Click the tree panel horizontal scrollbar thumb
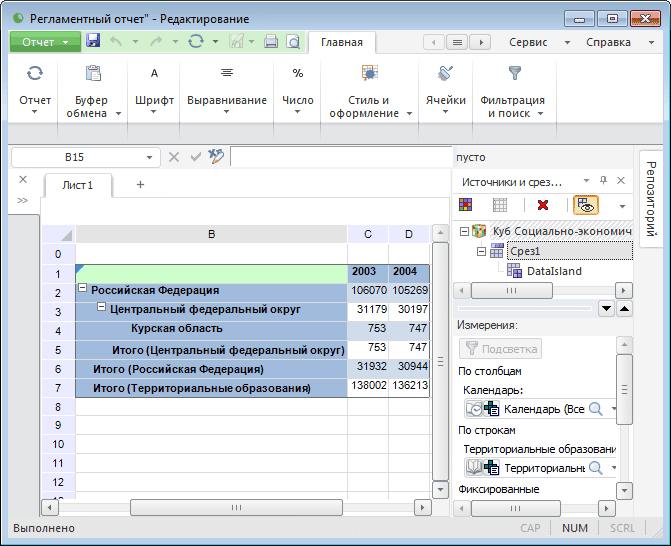This screenshot has width=671, height=546. [x=511, y=291]
